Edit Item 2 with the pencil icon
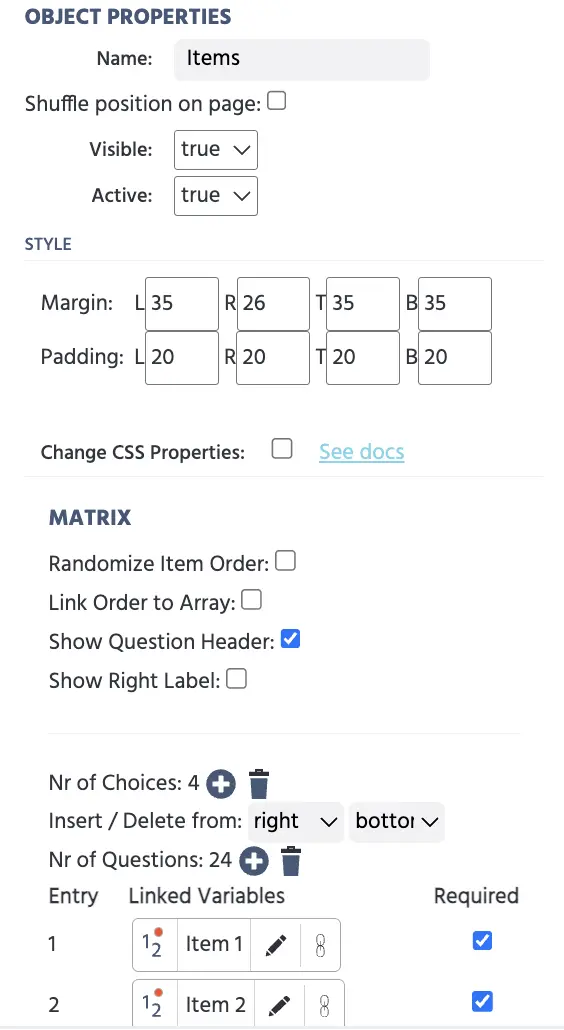This screenshot has width=564, height=1030. 280,1004
